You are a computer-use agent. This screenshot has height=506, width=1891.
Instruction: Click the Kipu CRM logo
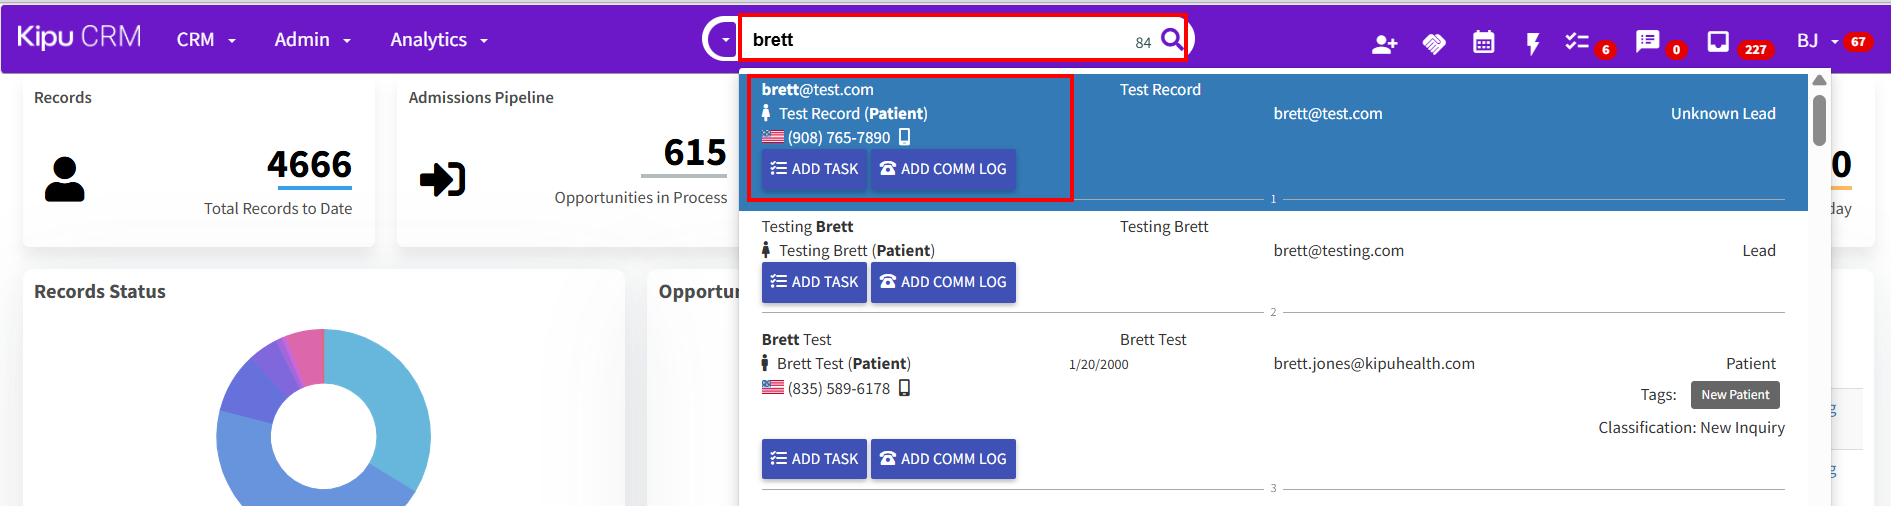(x=79, y=37)
